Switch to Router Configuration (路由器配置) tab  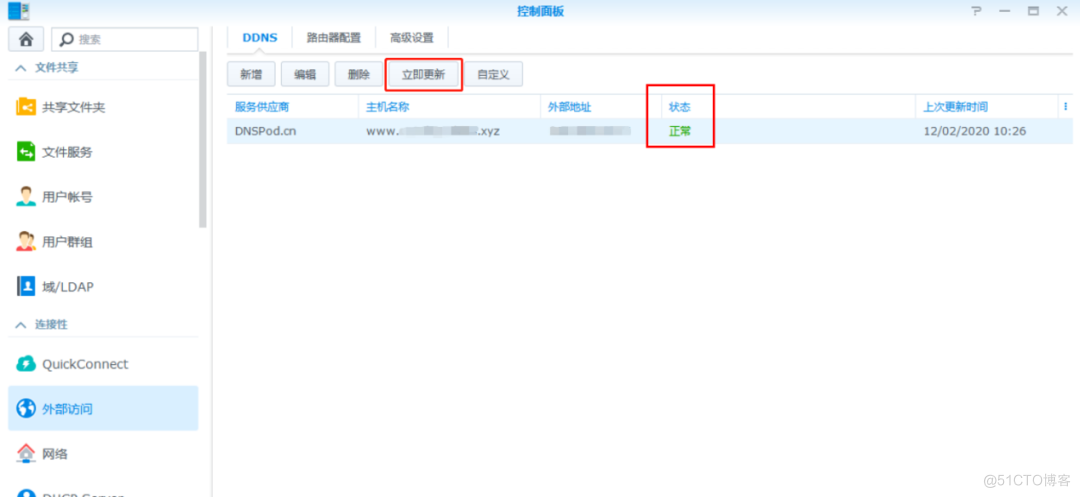(333, 38)
